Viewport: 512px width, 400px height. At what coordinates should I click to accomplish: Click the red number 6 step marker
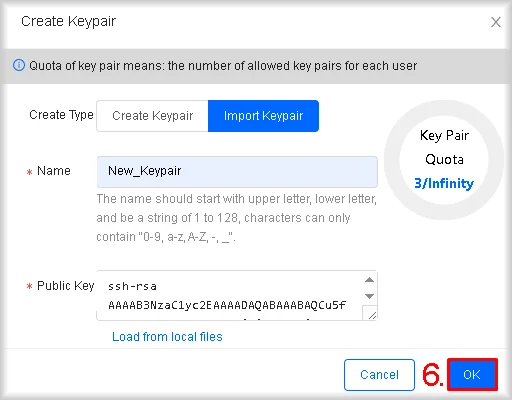click(x=433, y=375)
